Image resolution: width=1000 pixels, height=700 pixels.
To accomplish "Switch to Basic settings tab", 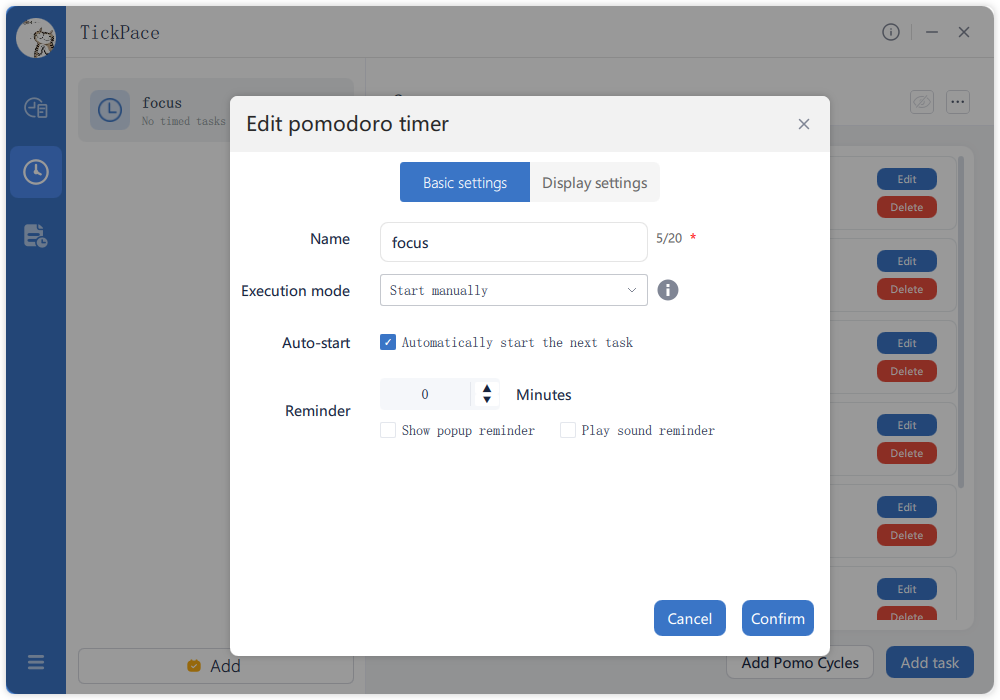I will pyautogui.click(x=465, y=182).
